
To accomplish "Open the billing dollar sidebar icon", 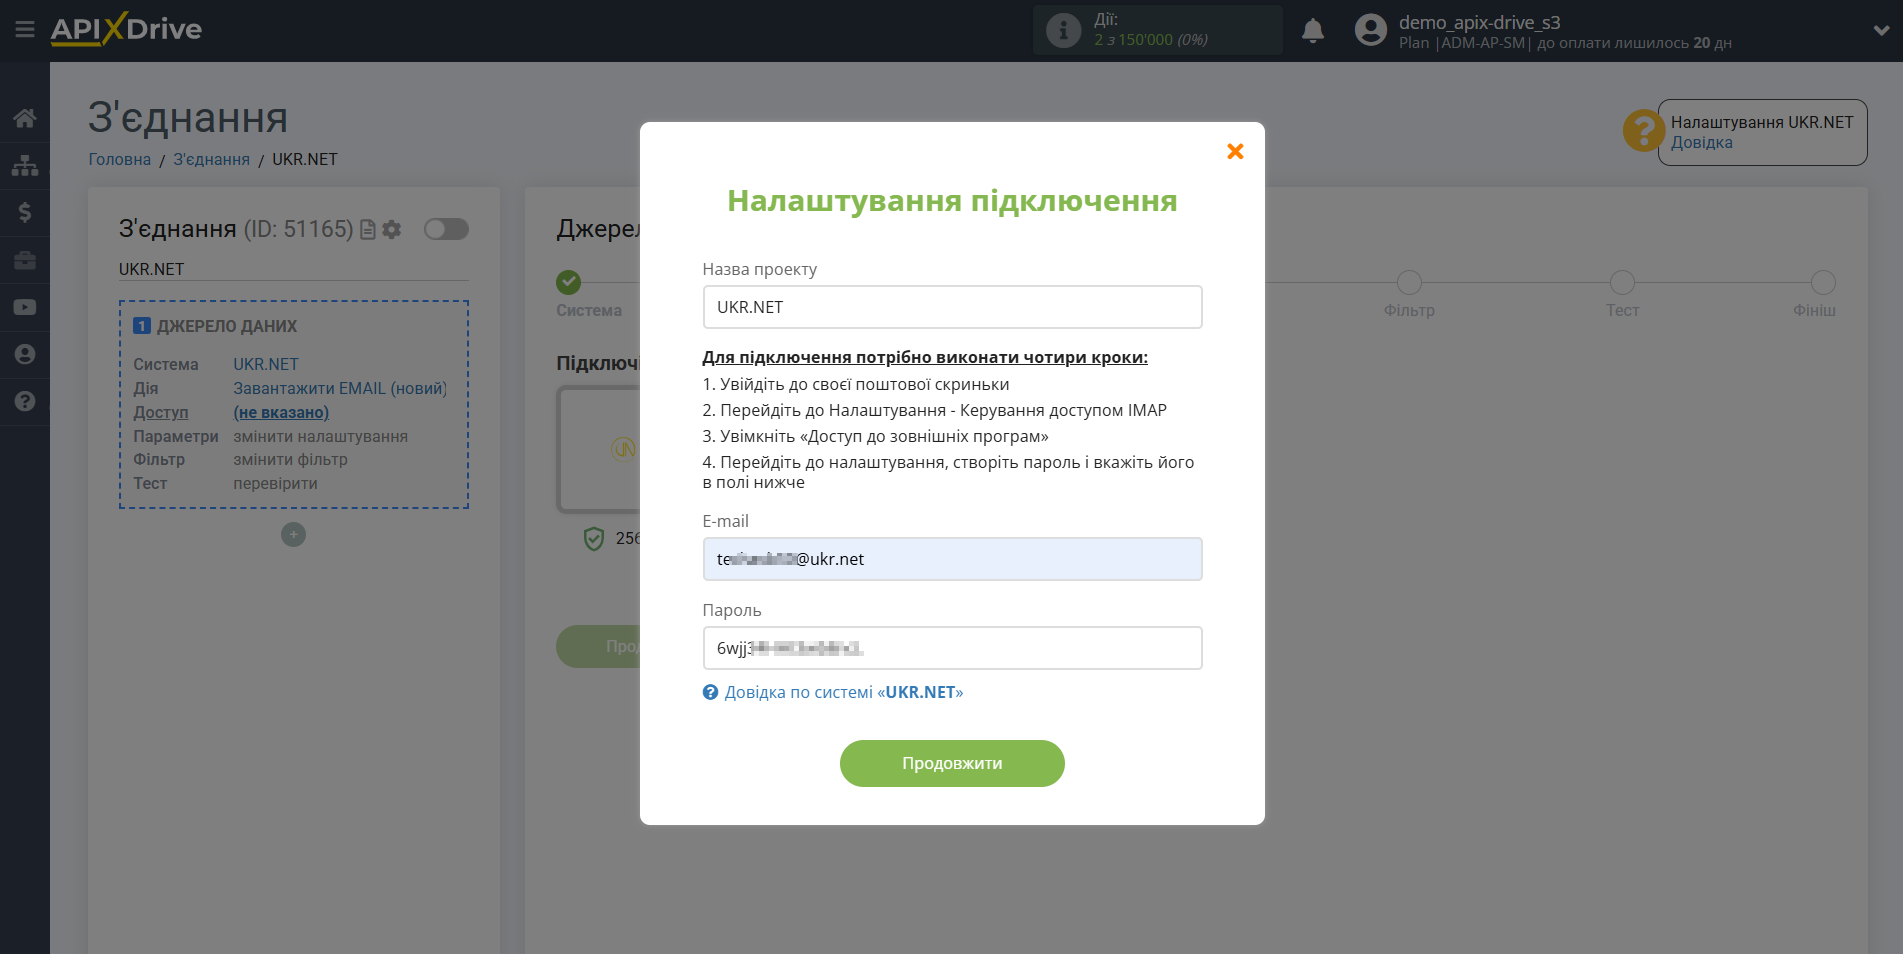I will coord(25,212).
